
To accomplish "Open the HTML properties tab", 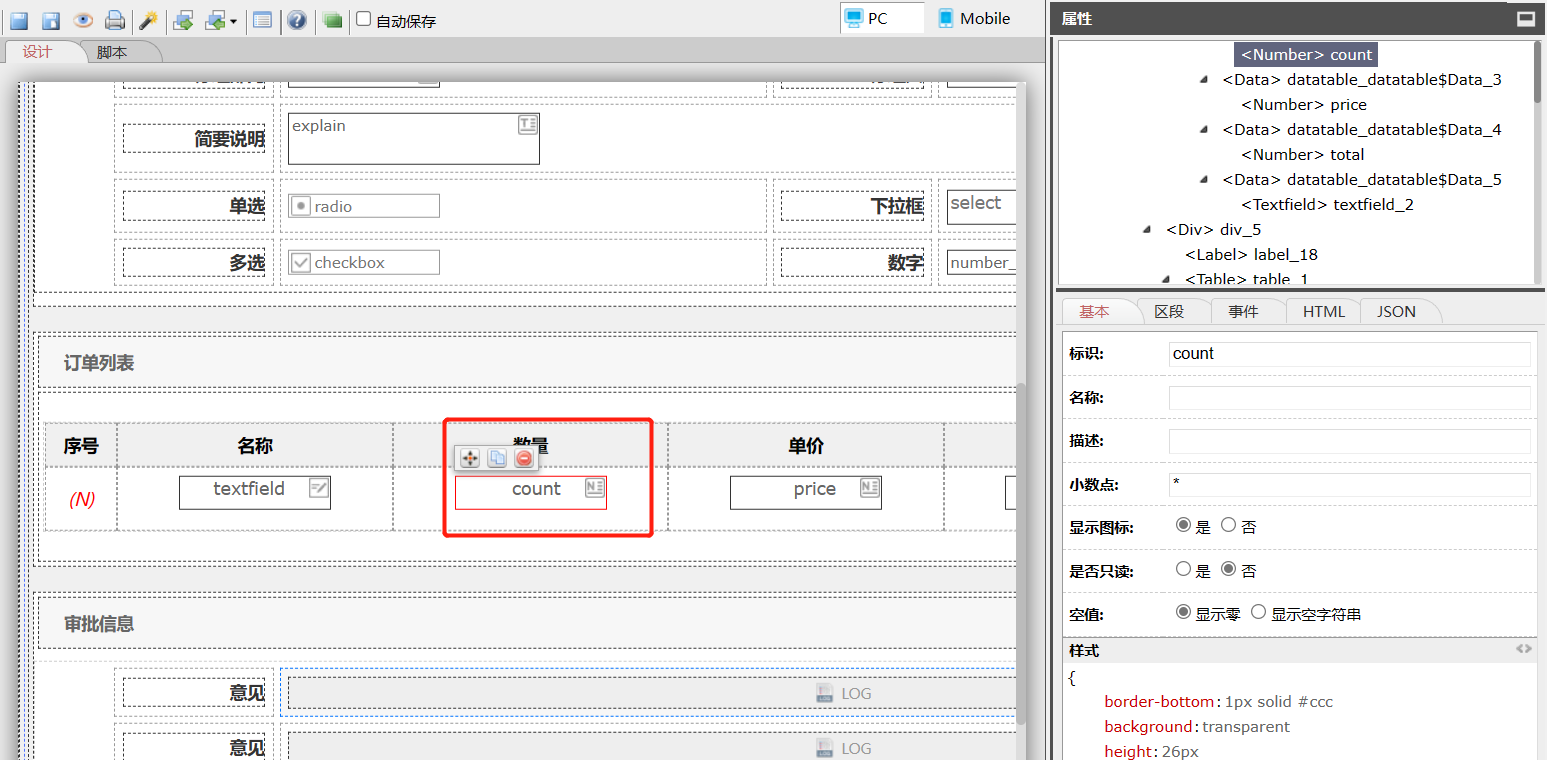I will (1324, 311).
